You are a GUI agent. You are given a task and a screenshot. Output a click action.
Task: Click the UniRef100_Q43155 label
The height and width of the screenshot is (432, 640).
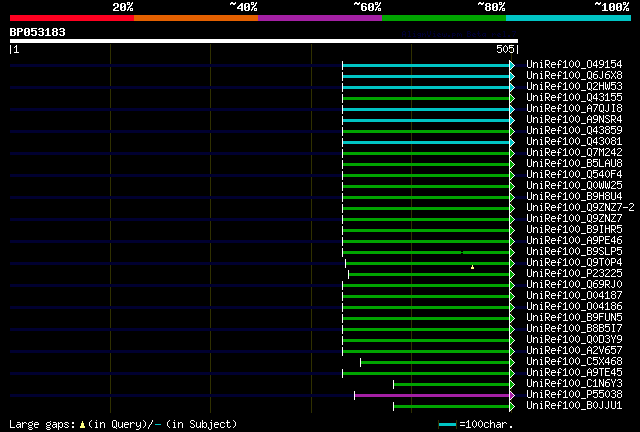click(x=574, y=98)
